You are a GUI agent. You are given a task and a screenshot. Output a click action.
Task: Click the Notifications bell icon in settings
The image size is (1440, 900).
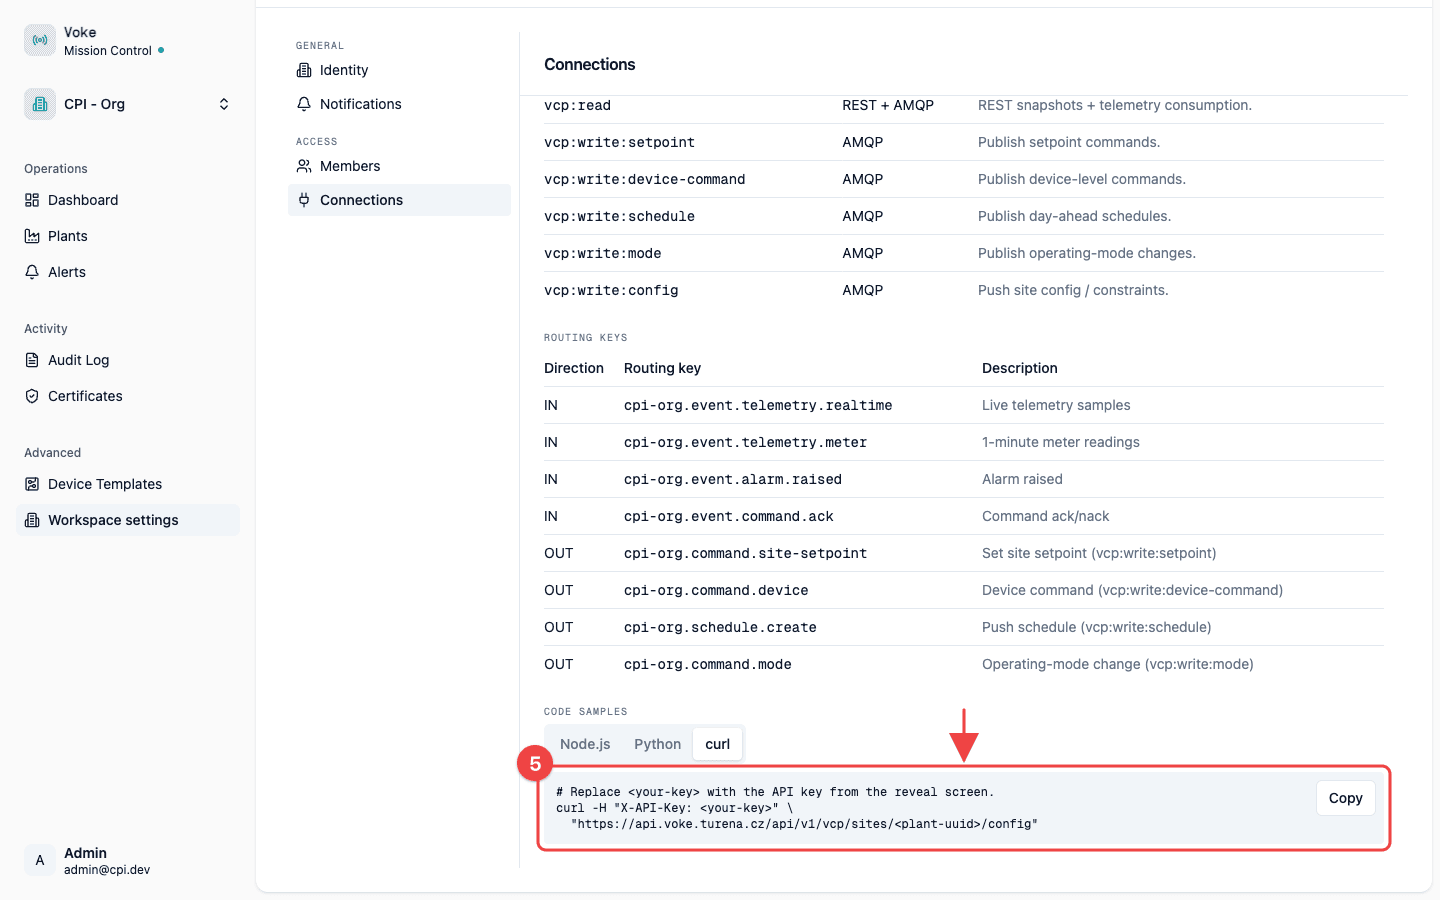pos(304,104)
